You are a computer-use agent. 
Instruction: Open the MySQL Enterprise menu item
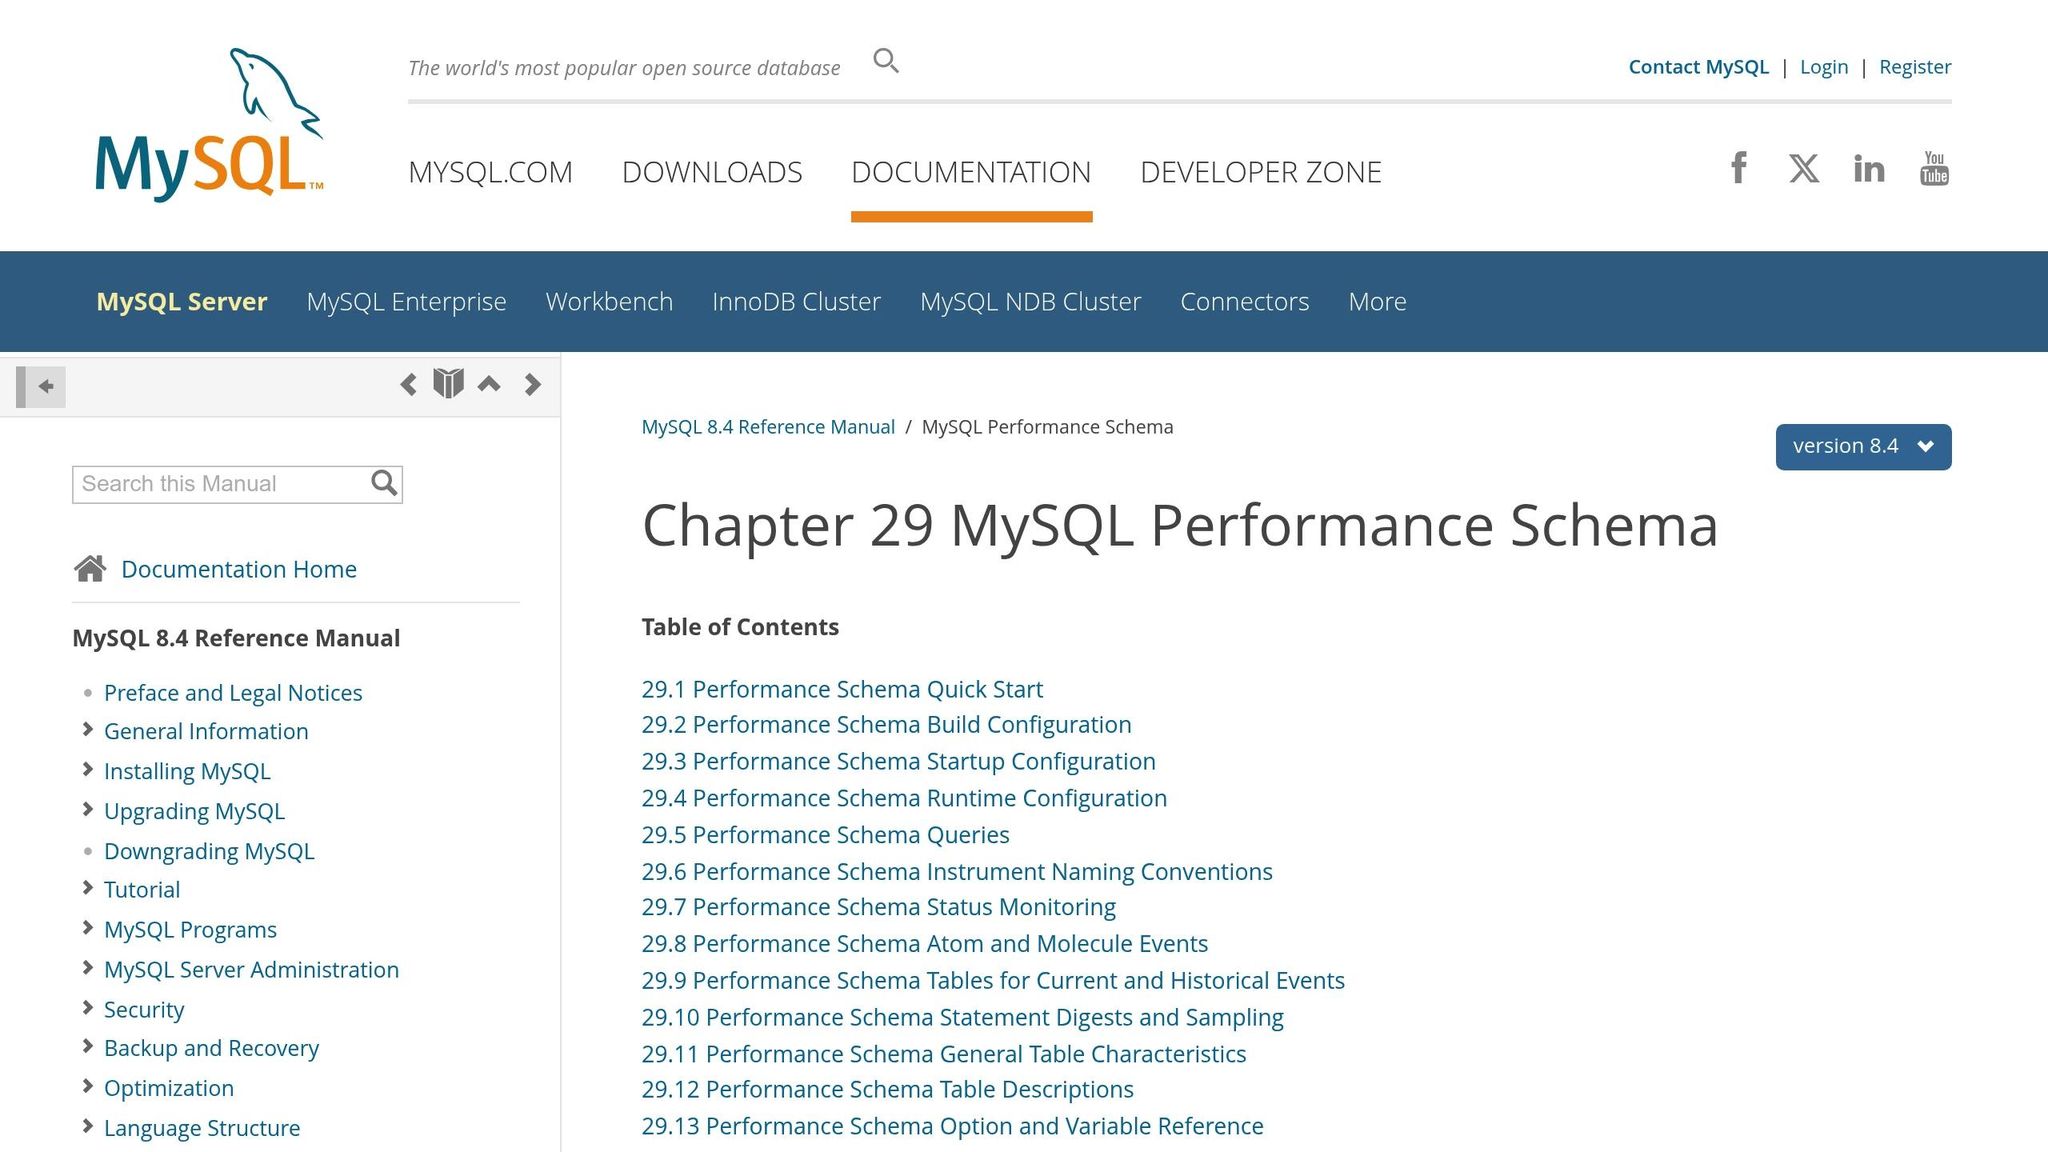click(406, 301)
